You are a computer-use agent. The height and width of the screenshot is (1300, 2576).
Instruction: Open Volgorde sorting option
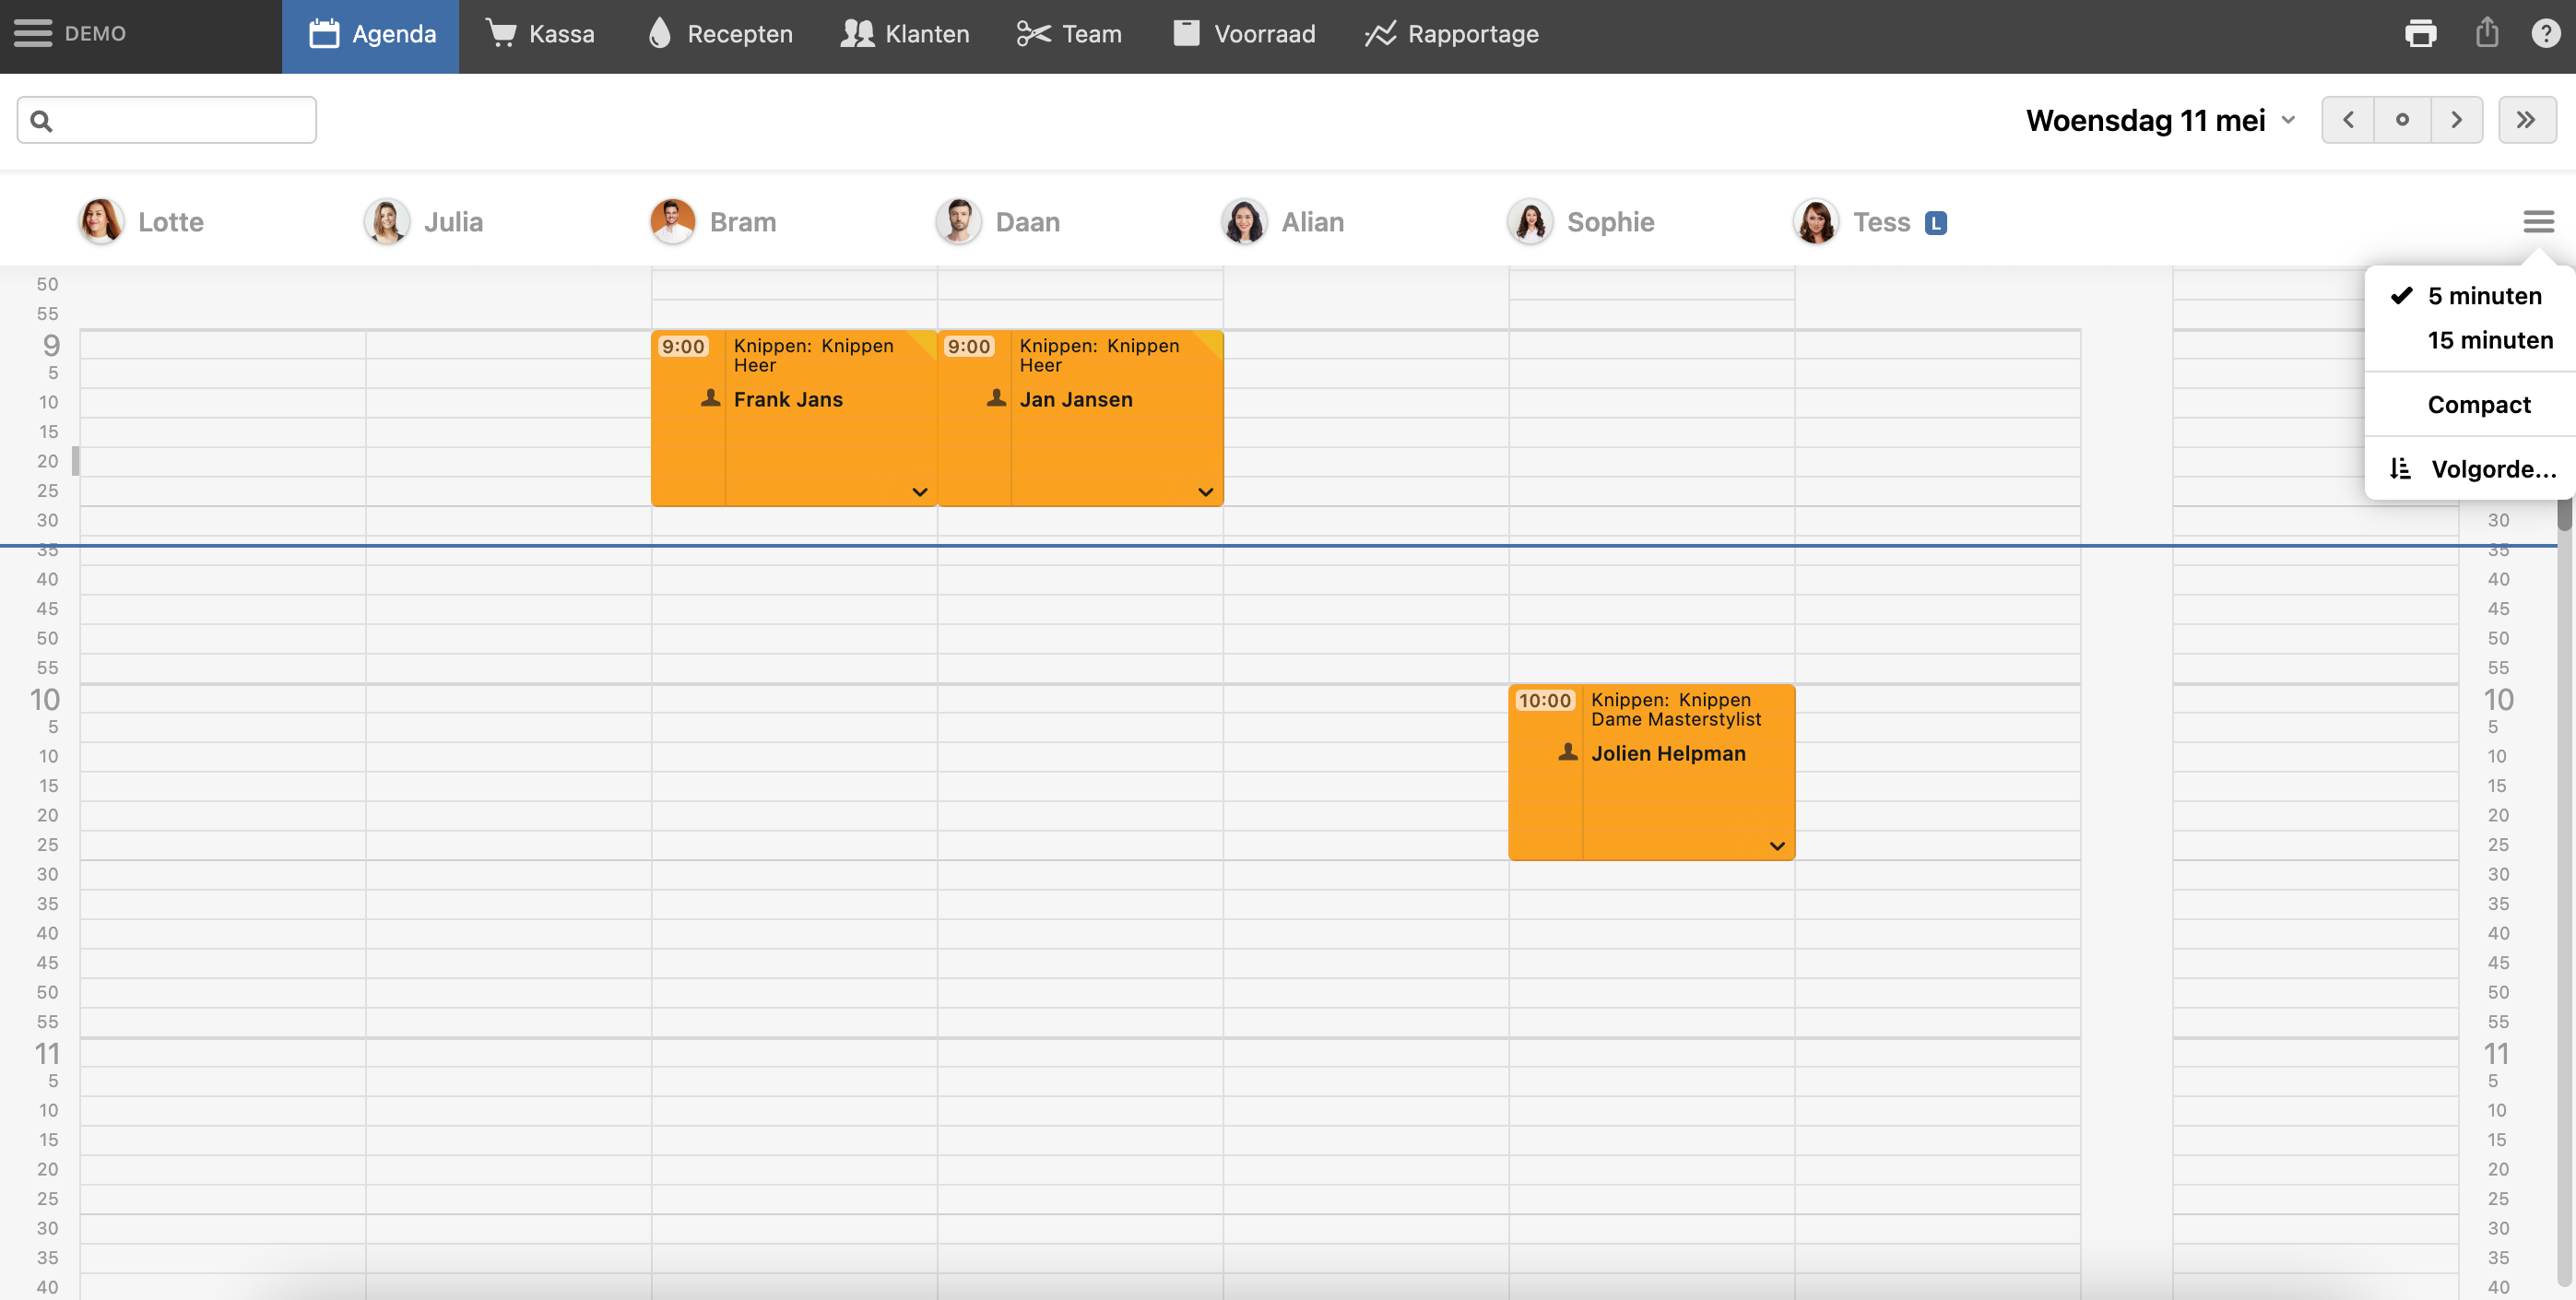[2474, 469]
